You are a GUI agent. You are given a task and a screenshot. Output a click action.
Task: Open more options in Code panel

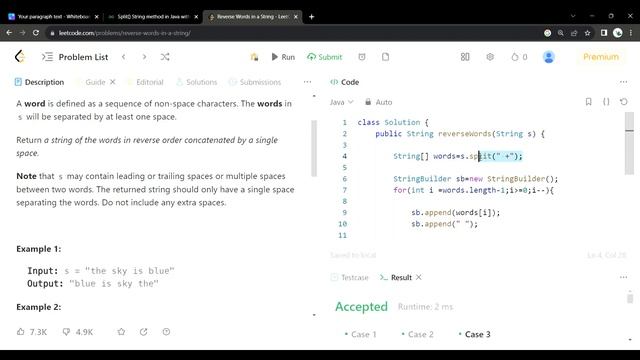623,82
